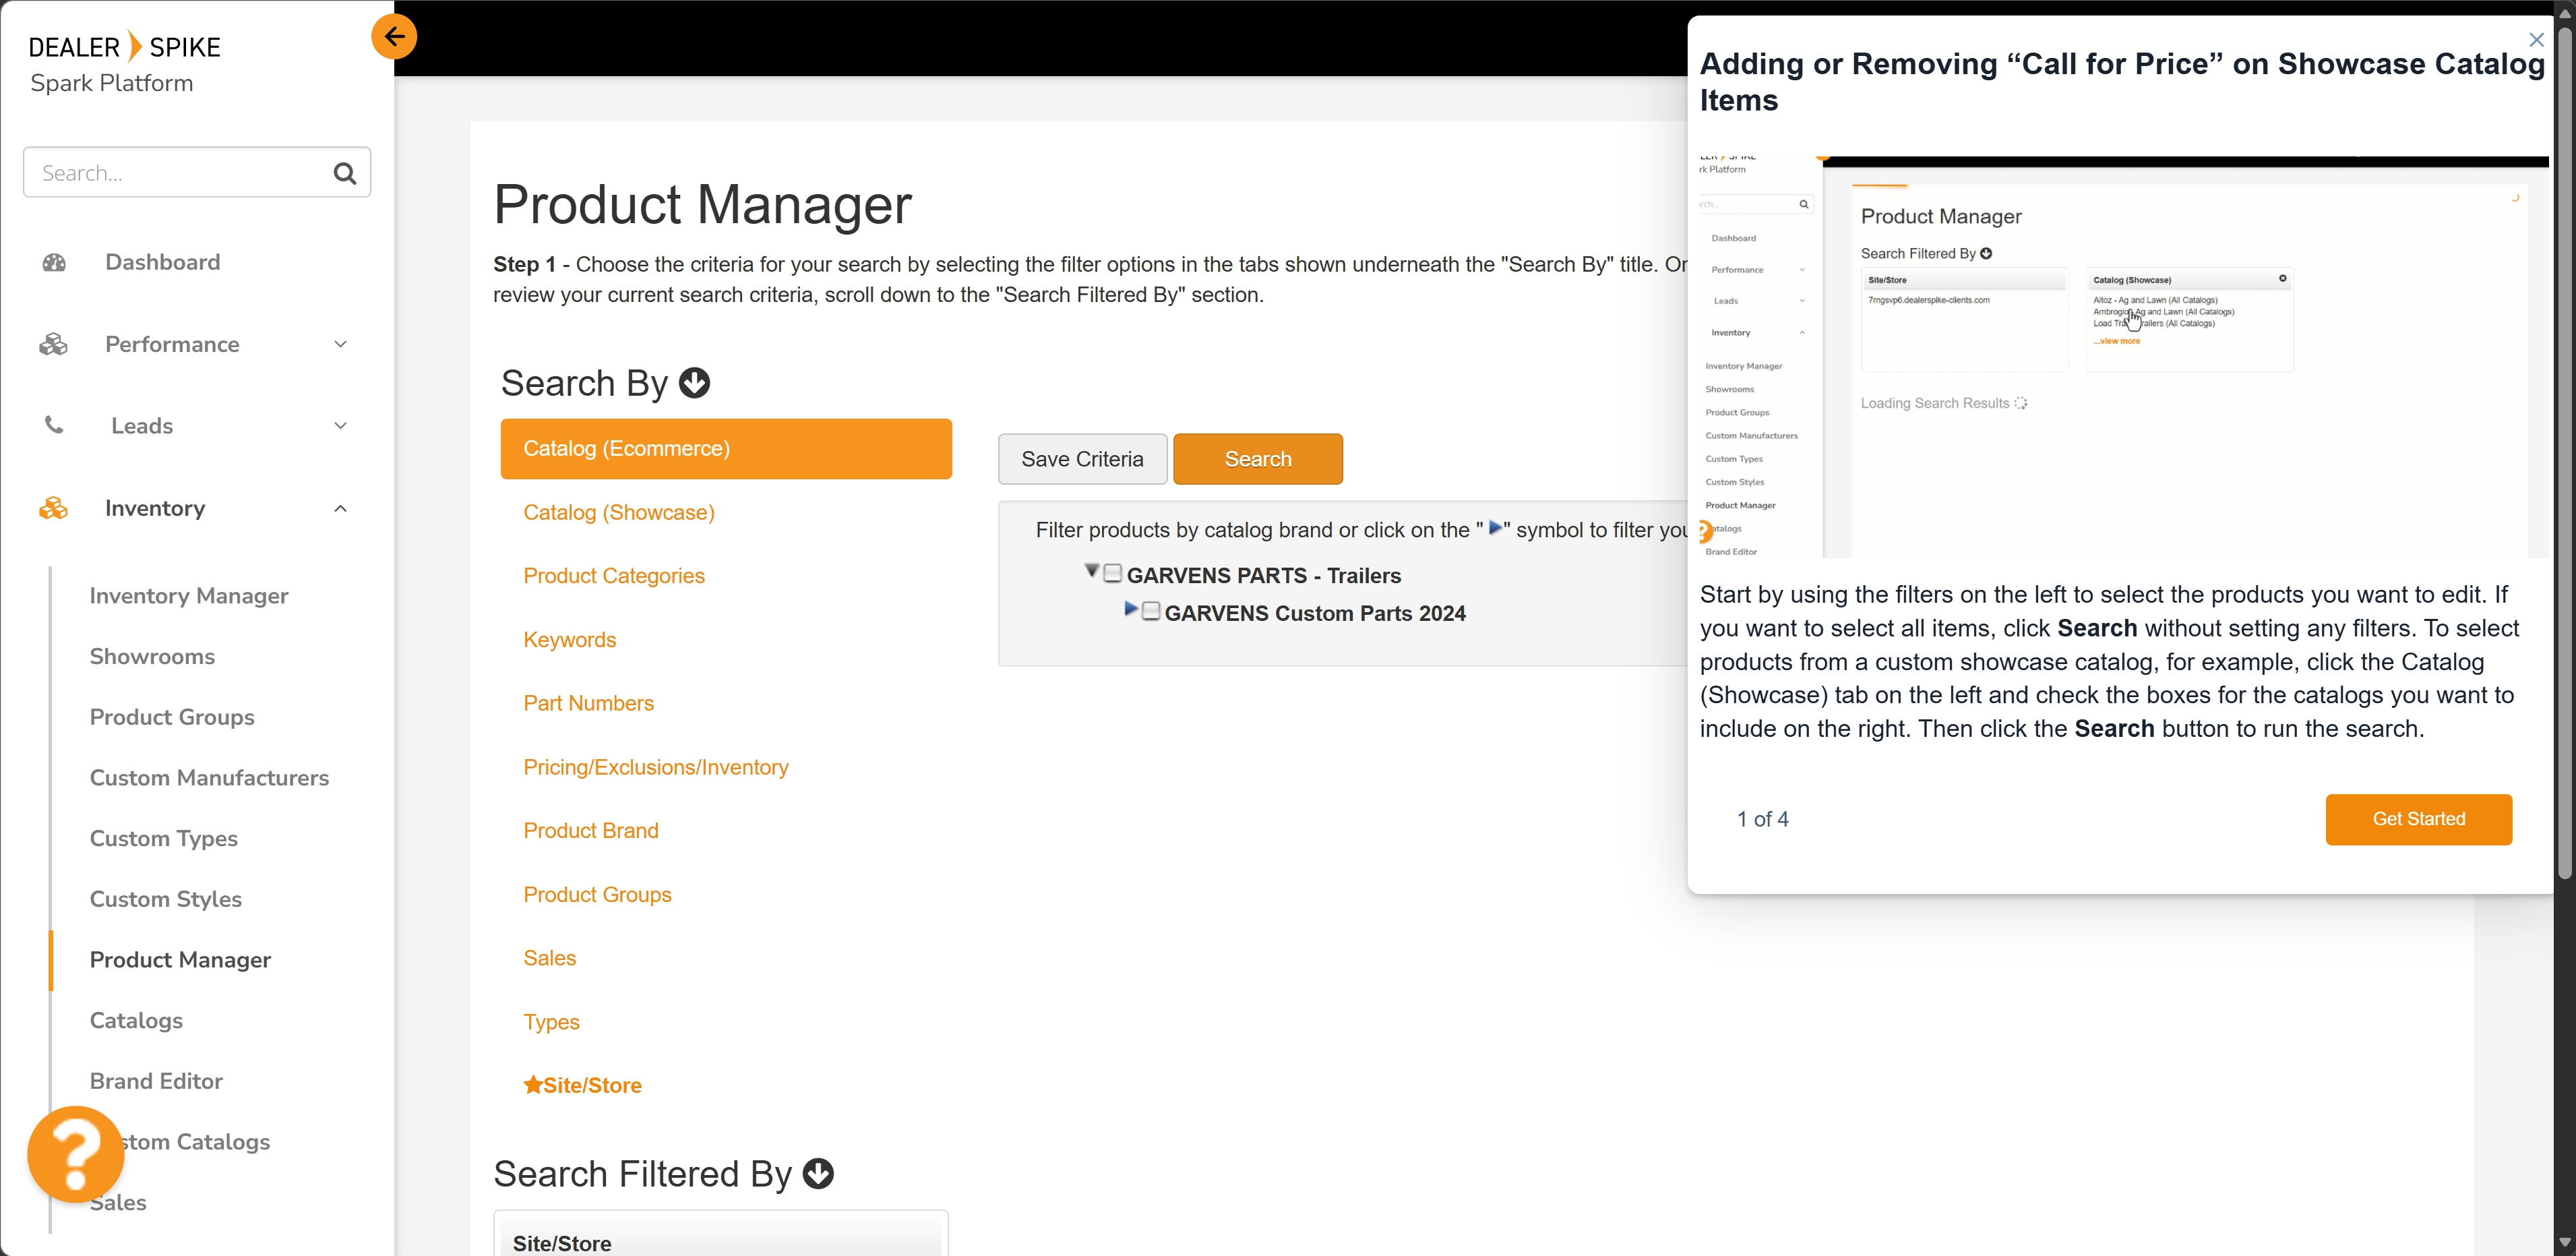Click the orange back arrow button
Screen dimensions: 2576x1256
(394, 37)
